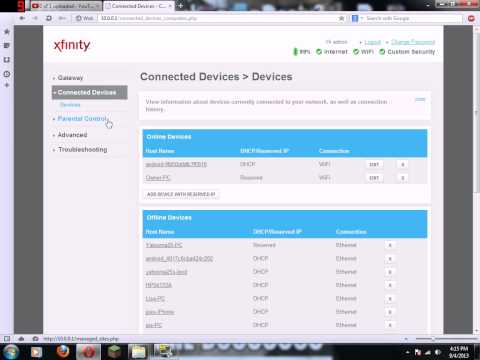Open the Parental Control menu item
This screenshot has width=480, height=360.
(x=83, y=119)
